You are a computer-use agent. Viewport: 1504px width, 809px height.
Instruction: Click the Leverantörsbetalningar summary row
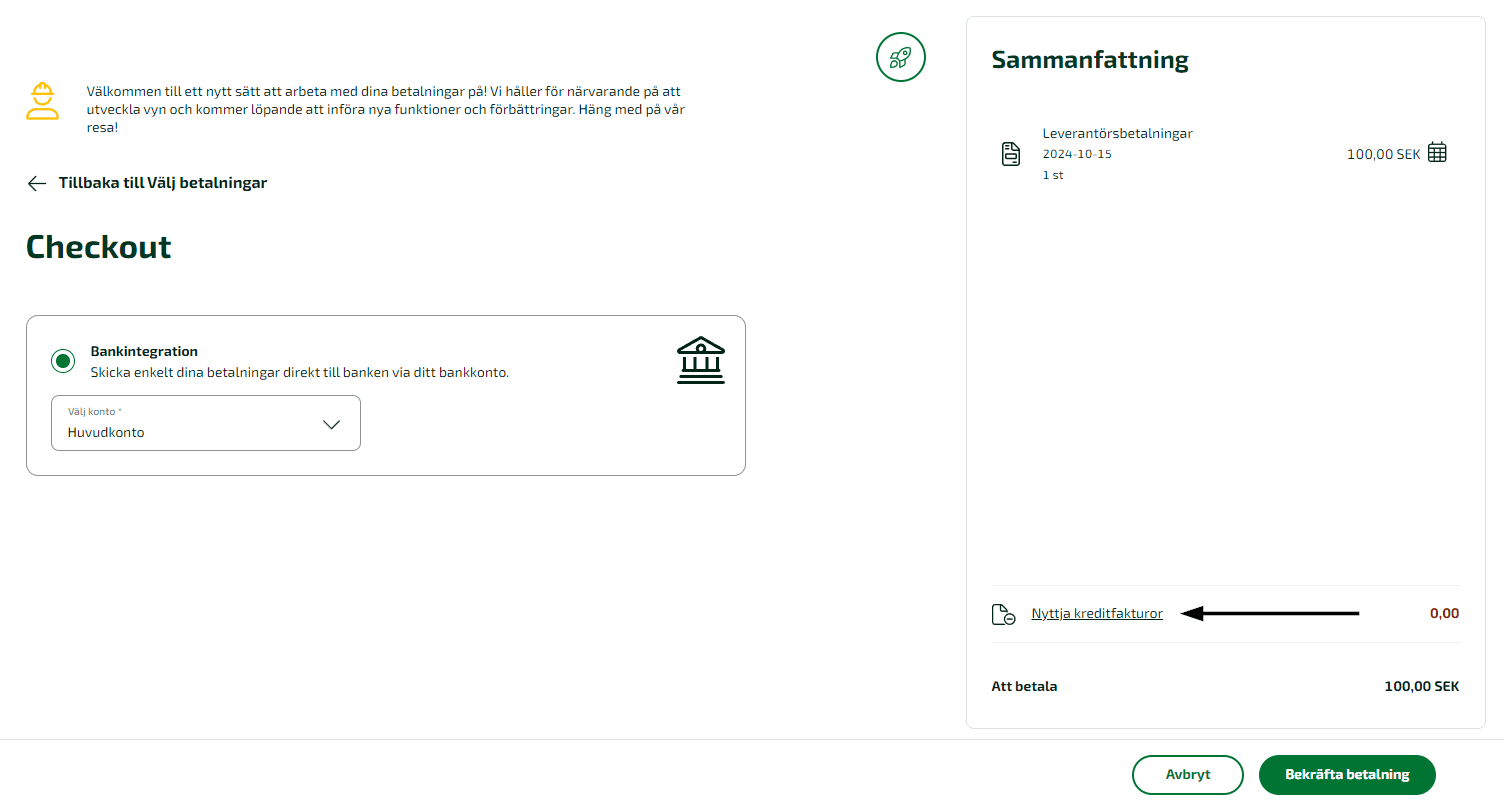1225,154
